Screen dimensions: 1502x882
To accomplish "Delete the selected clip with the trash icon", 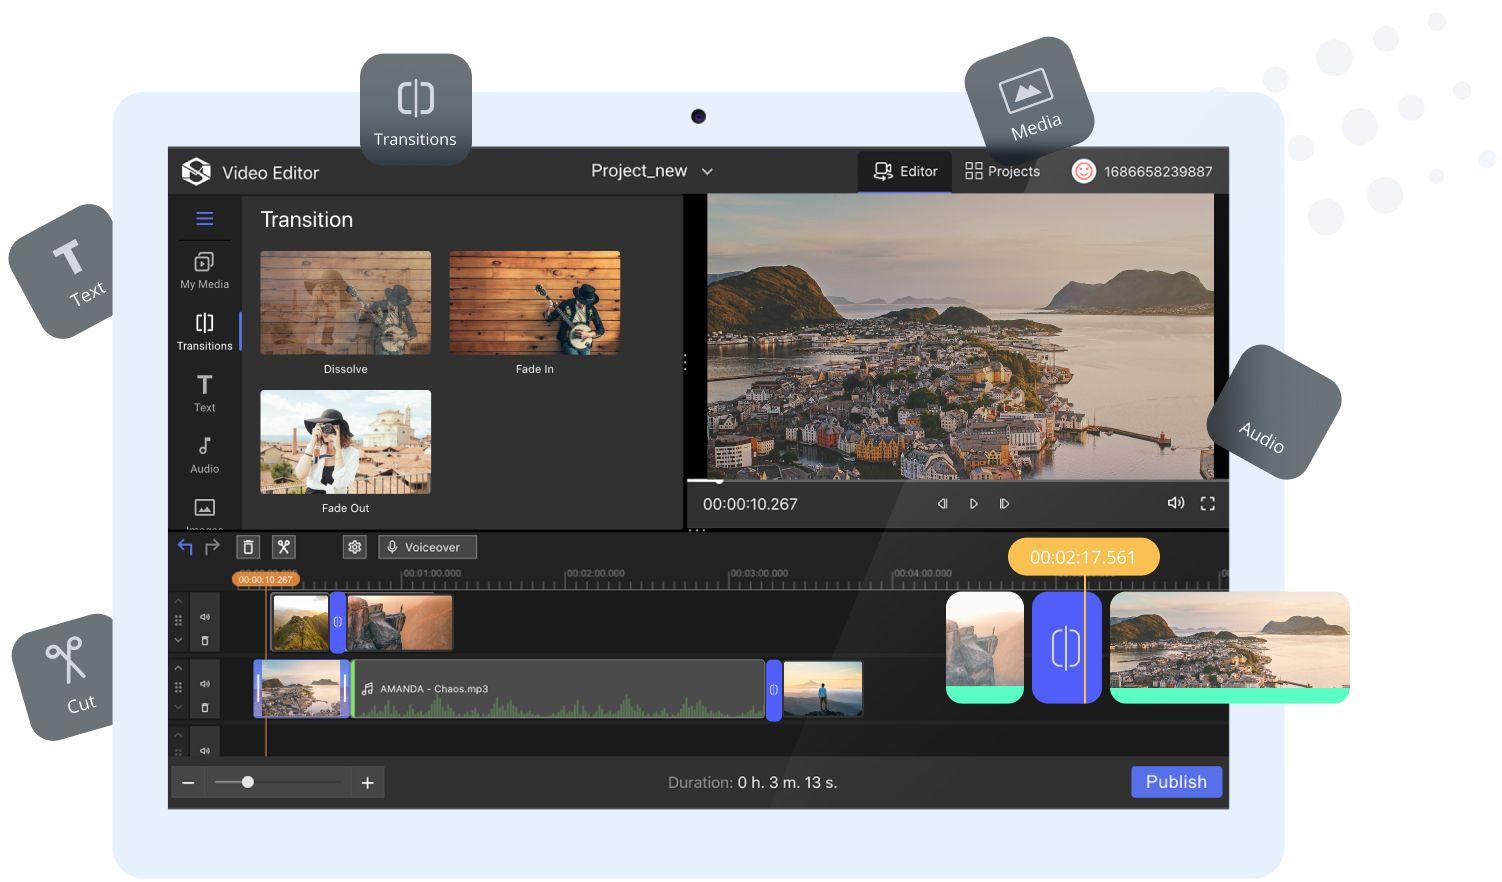I will point(247,547).
